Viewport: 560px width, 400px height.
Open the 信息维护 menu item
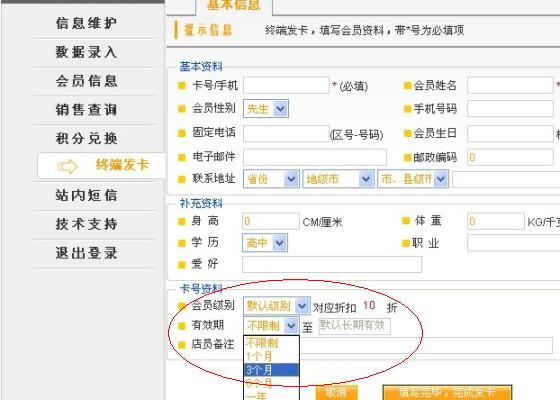tap(86, 23)
